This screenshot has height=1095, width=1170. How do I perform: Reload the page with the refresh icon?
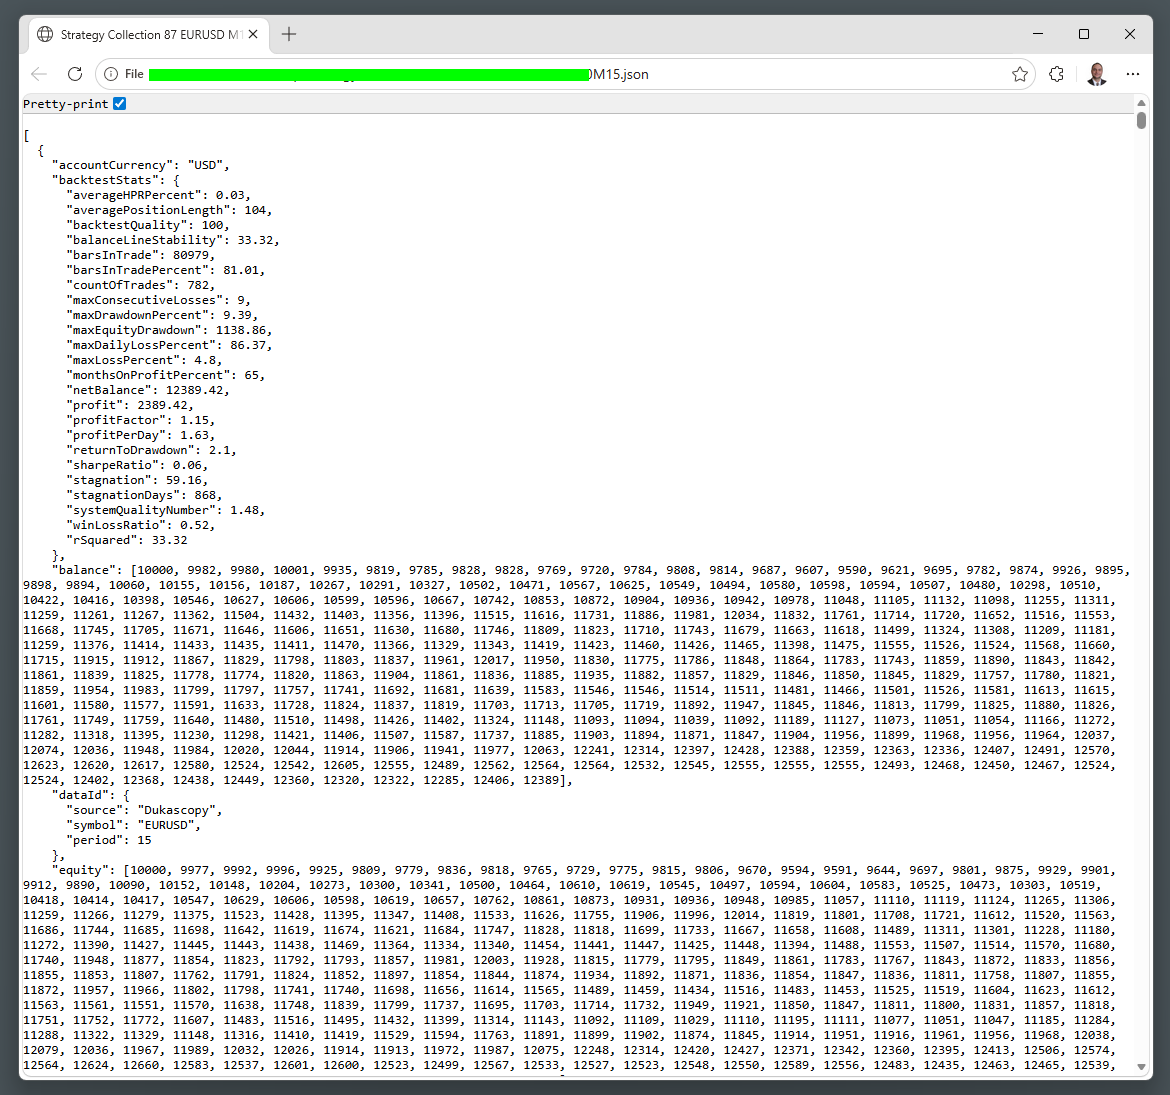click(74, 74)
